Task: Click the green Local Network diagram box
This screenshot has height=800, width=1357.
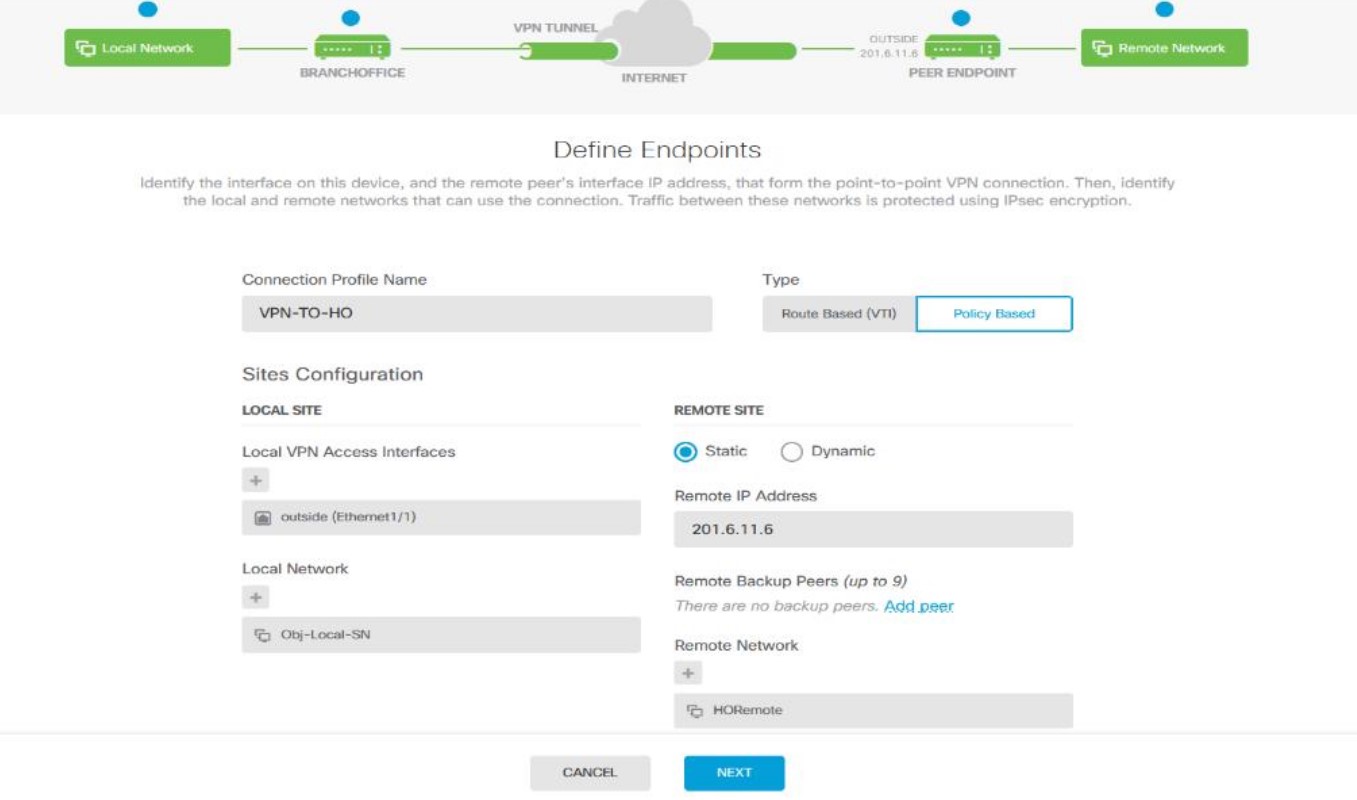Action: pyautogui.click(x=147, y=48)
